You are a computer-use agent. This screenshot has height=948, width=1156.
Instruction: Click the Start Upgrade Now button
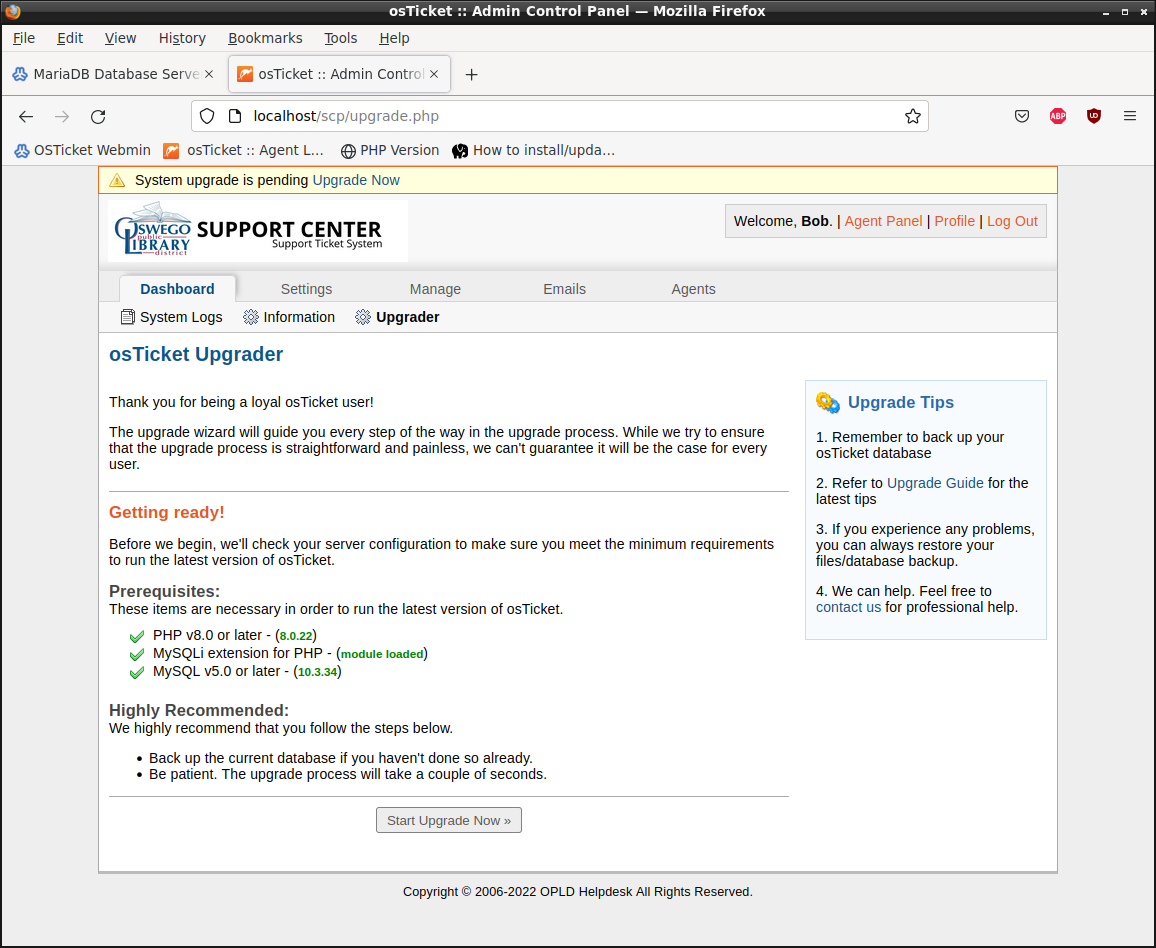click(449, 820)
